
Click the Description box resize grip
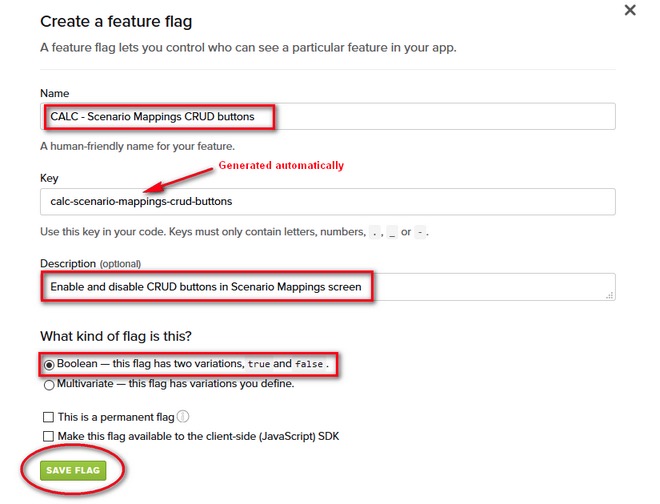tap(609, 296)
